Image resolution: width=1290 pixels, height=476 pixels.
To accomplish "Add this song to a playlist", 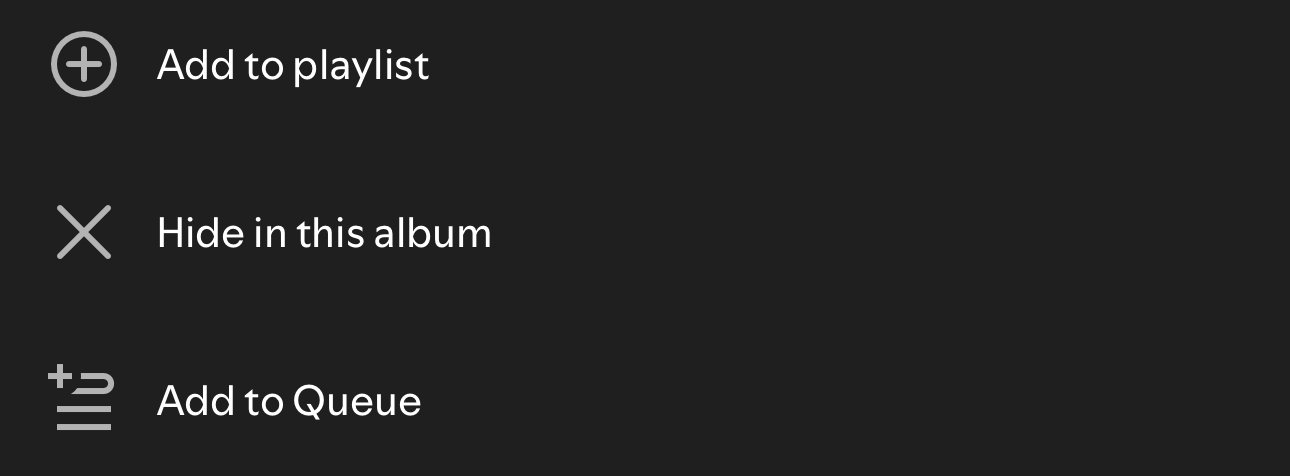I will (293, 66).
